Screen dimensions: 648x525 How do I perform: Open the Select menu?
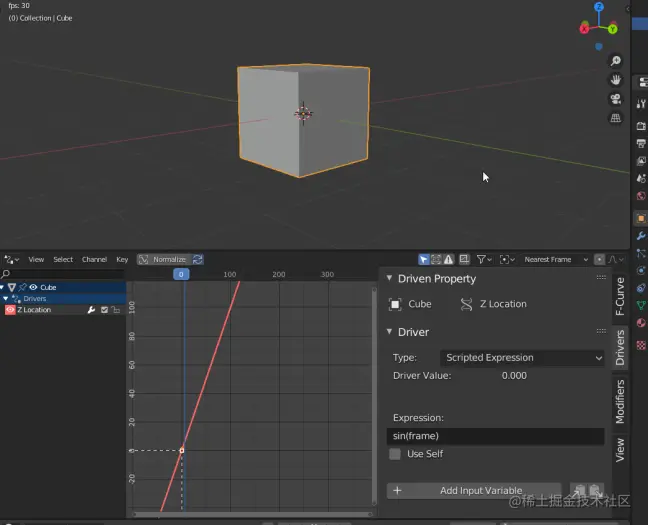coord(63,259)
